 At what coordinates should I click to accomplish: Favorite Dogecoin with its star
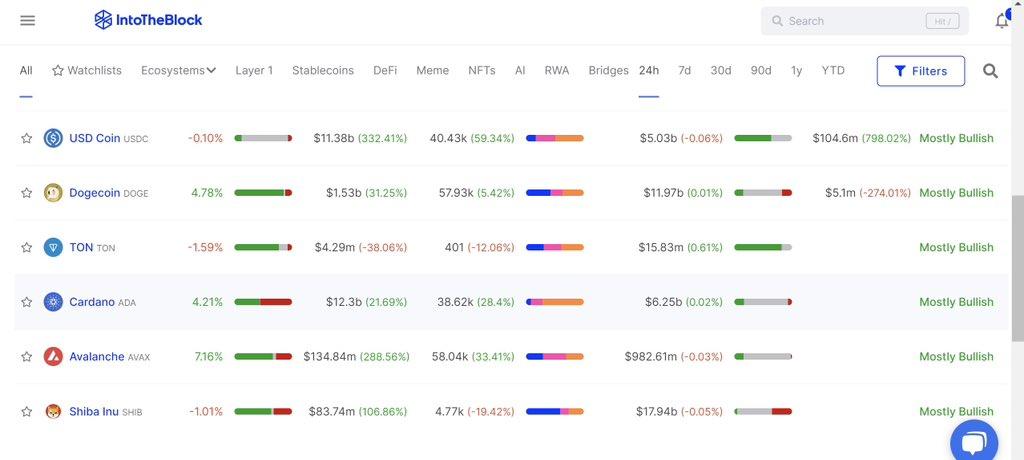26,193
